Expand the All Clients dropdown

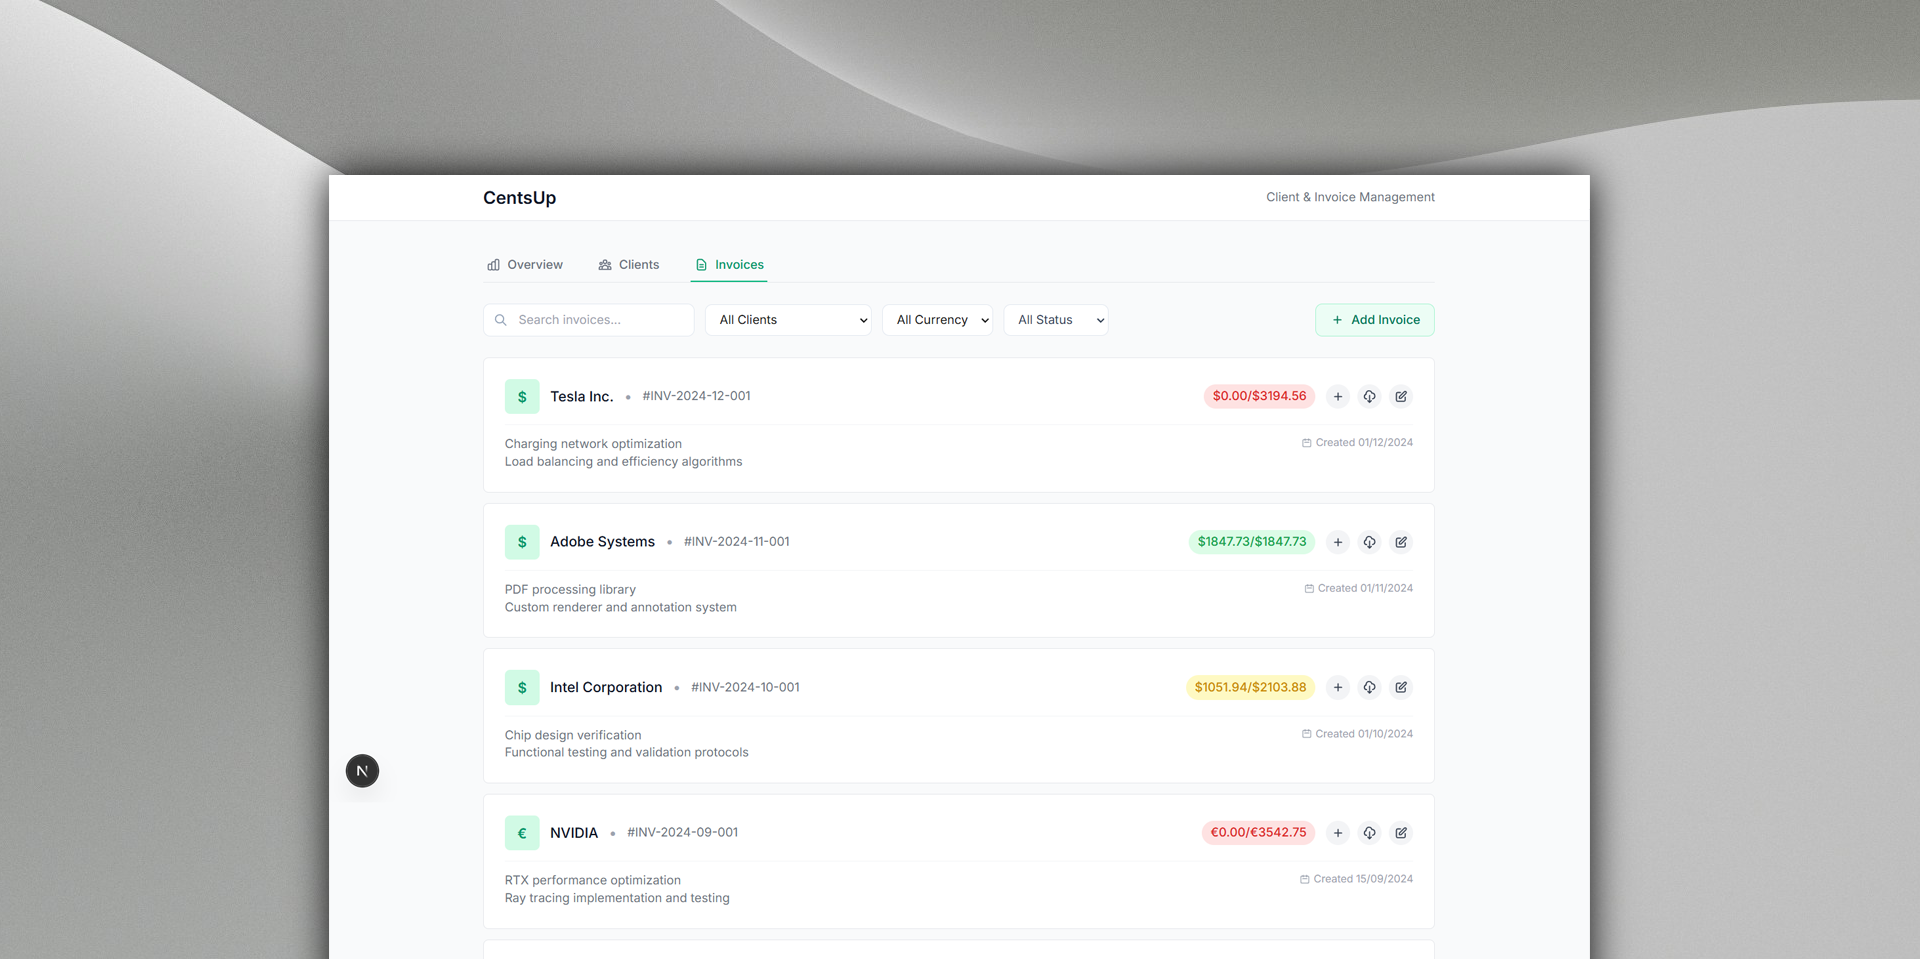click(788, 320)
